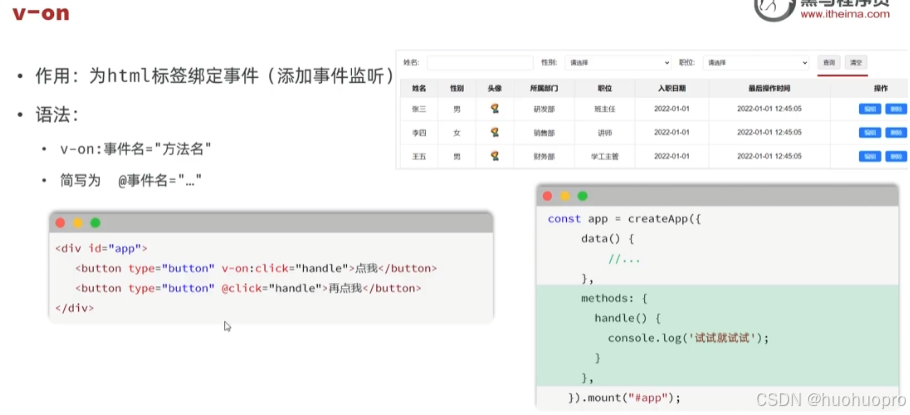Click the 姓名 column header

click(x=419, y=88)
